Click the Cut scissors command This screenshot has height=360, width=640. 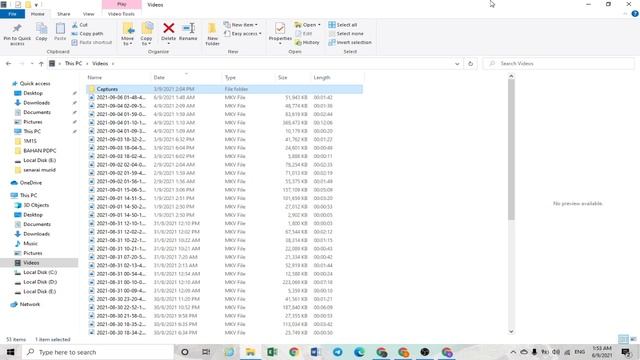80,25
